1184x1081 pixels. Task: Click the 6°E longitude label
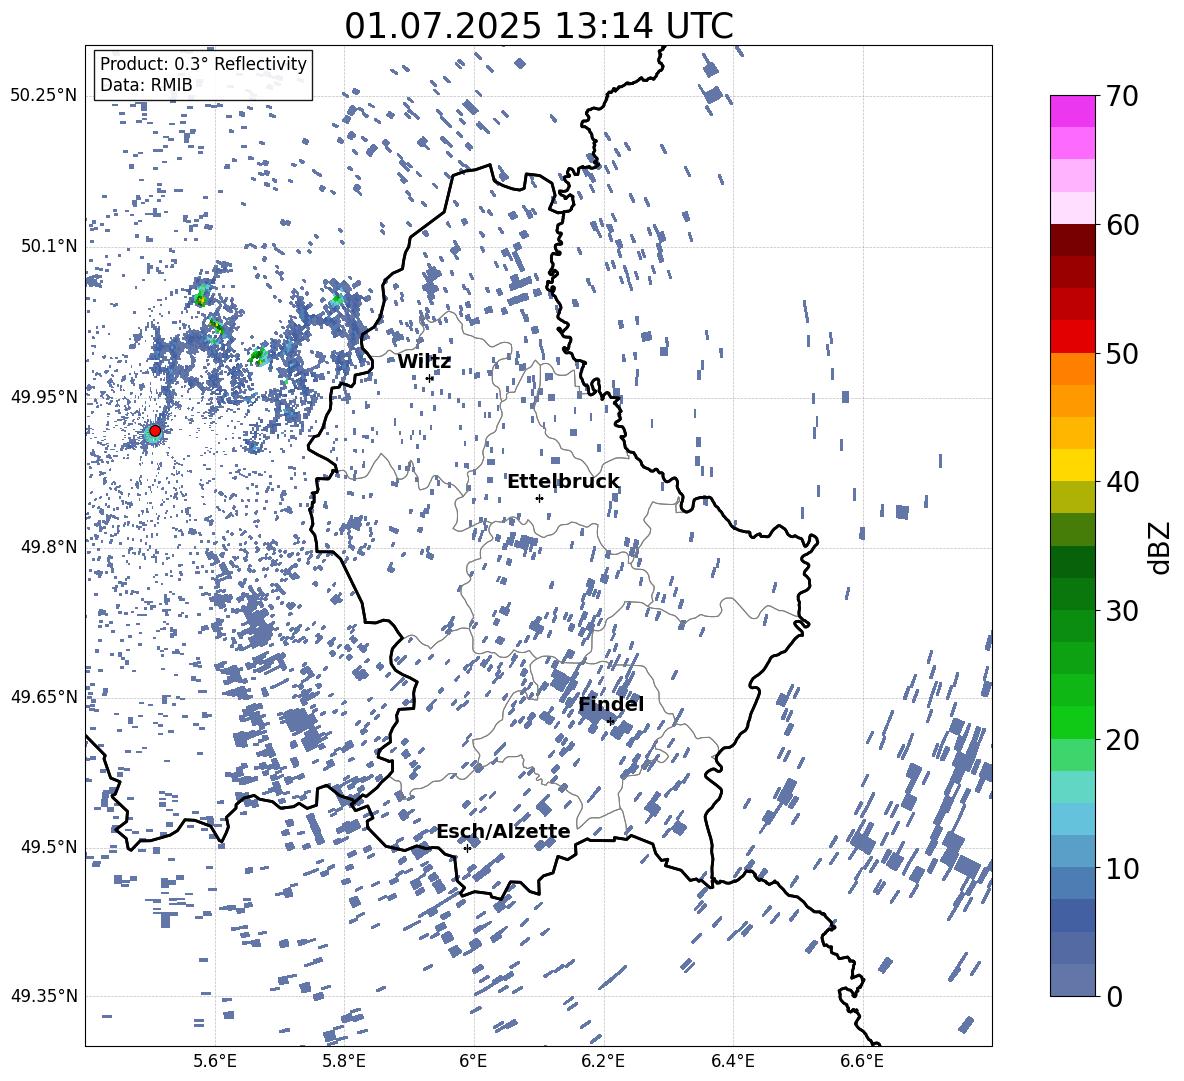point(473,1062)
